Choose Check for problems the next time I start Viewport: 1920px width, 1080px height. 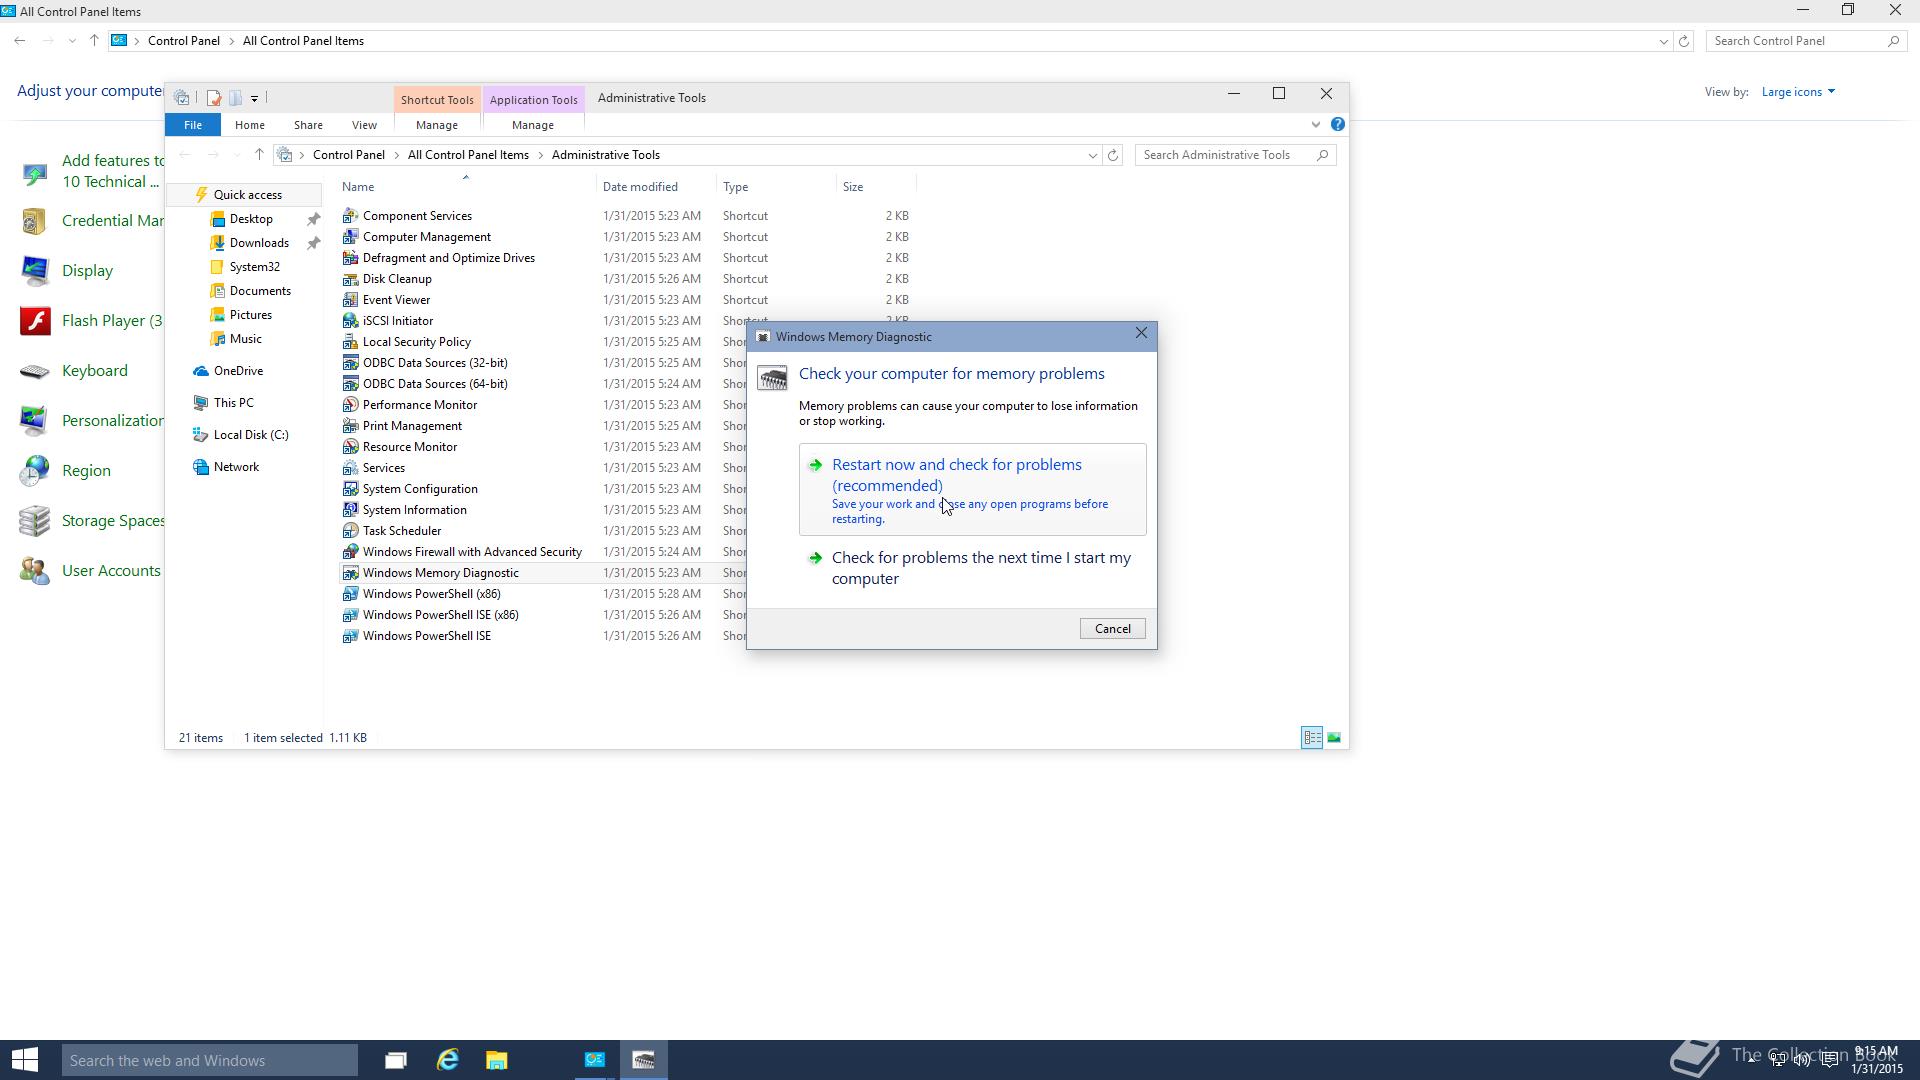click(x=972, y=568)
